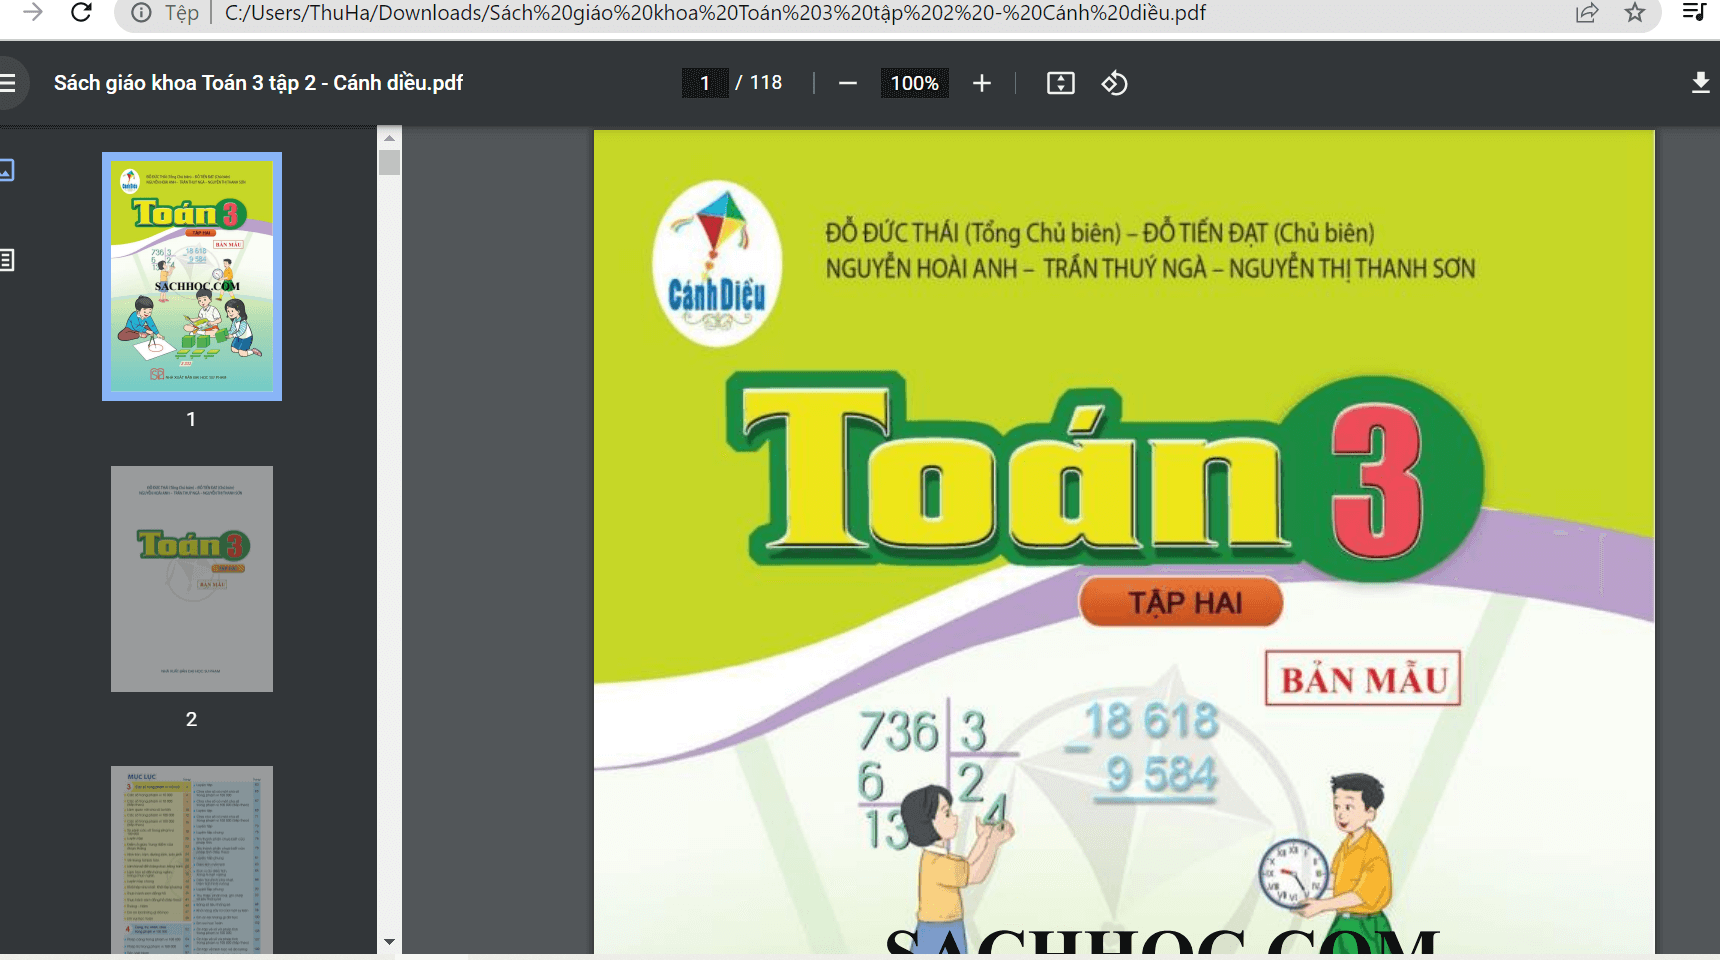Click the 'BẢN MẪU' stamp on cover
1720x960 pixels.
pos(1363,680)
